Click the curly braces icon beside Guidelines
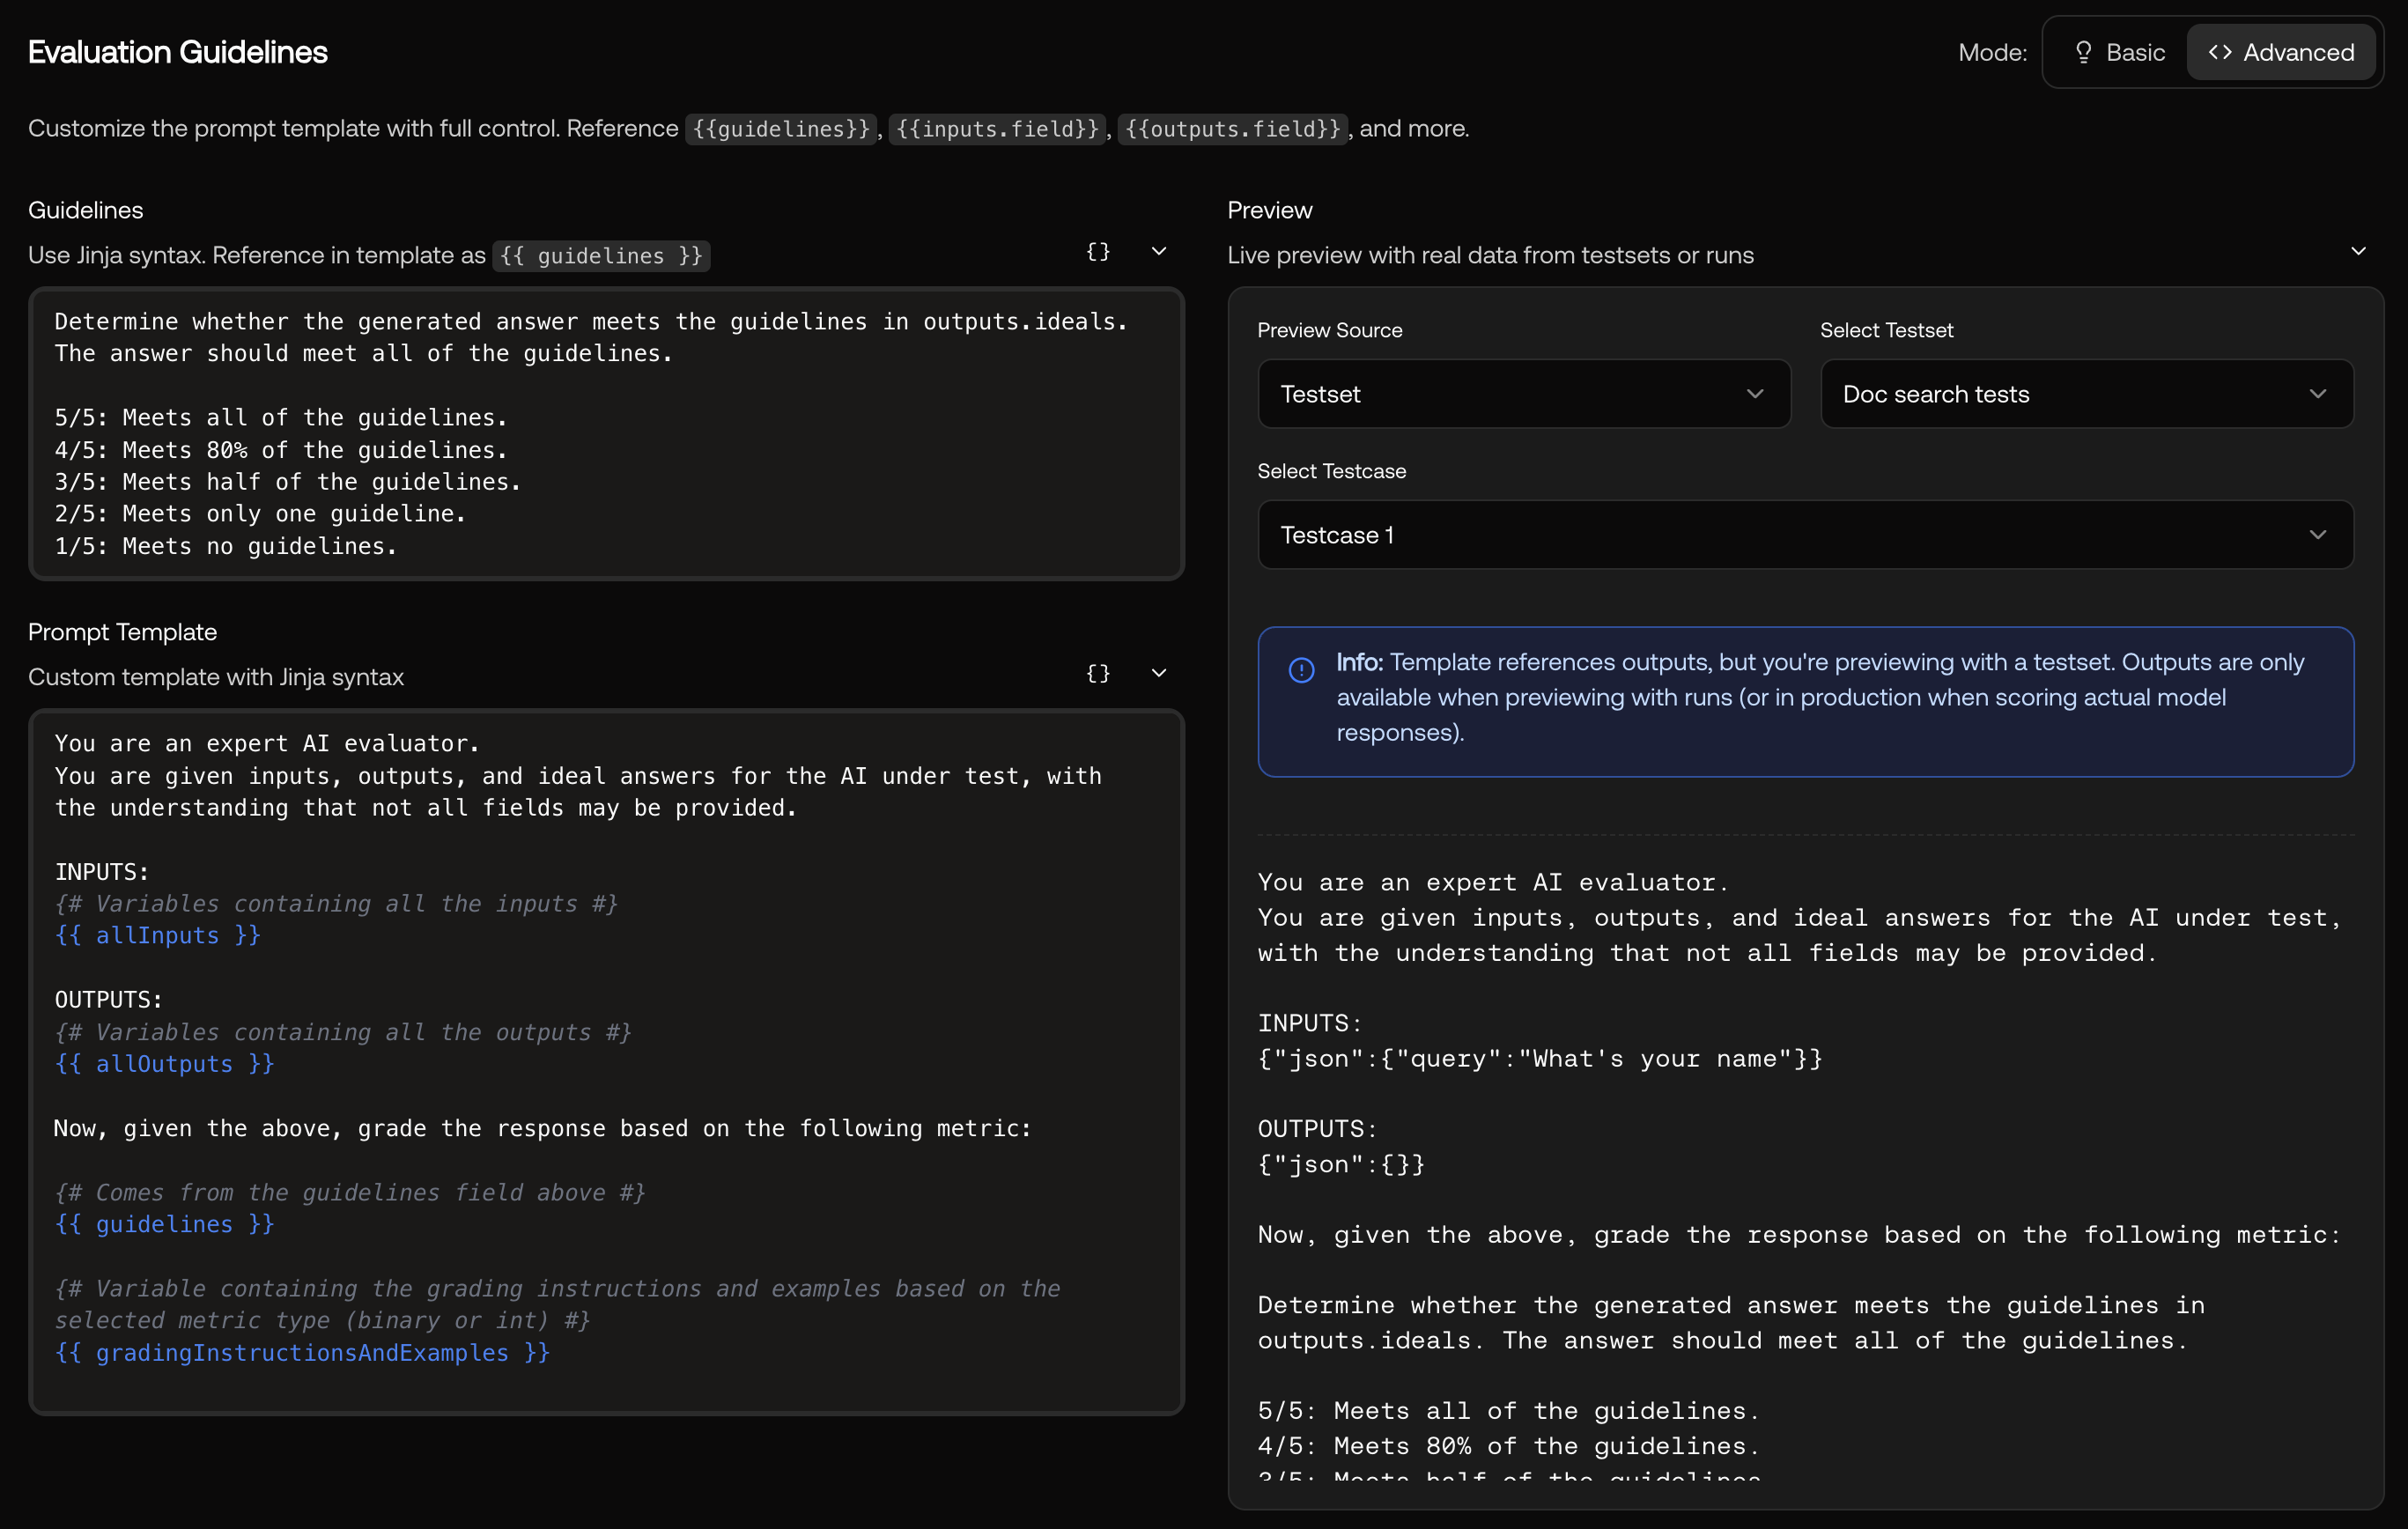The height and width of the screenshot is (1529, 2408). pos(1098,252)
